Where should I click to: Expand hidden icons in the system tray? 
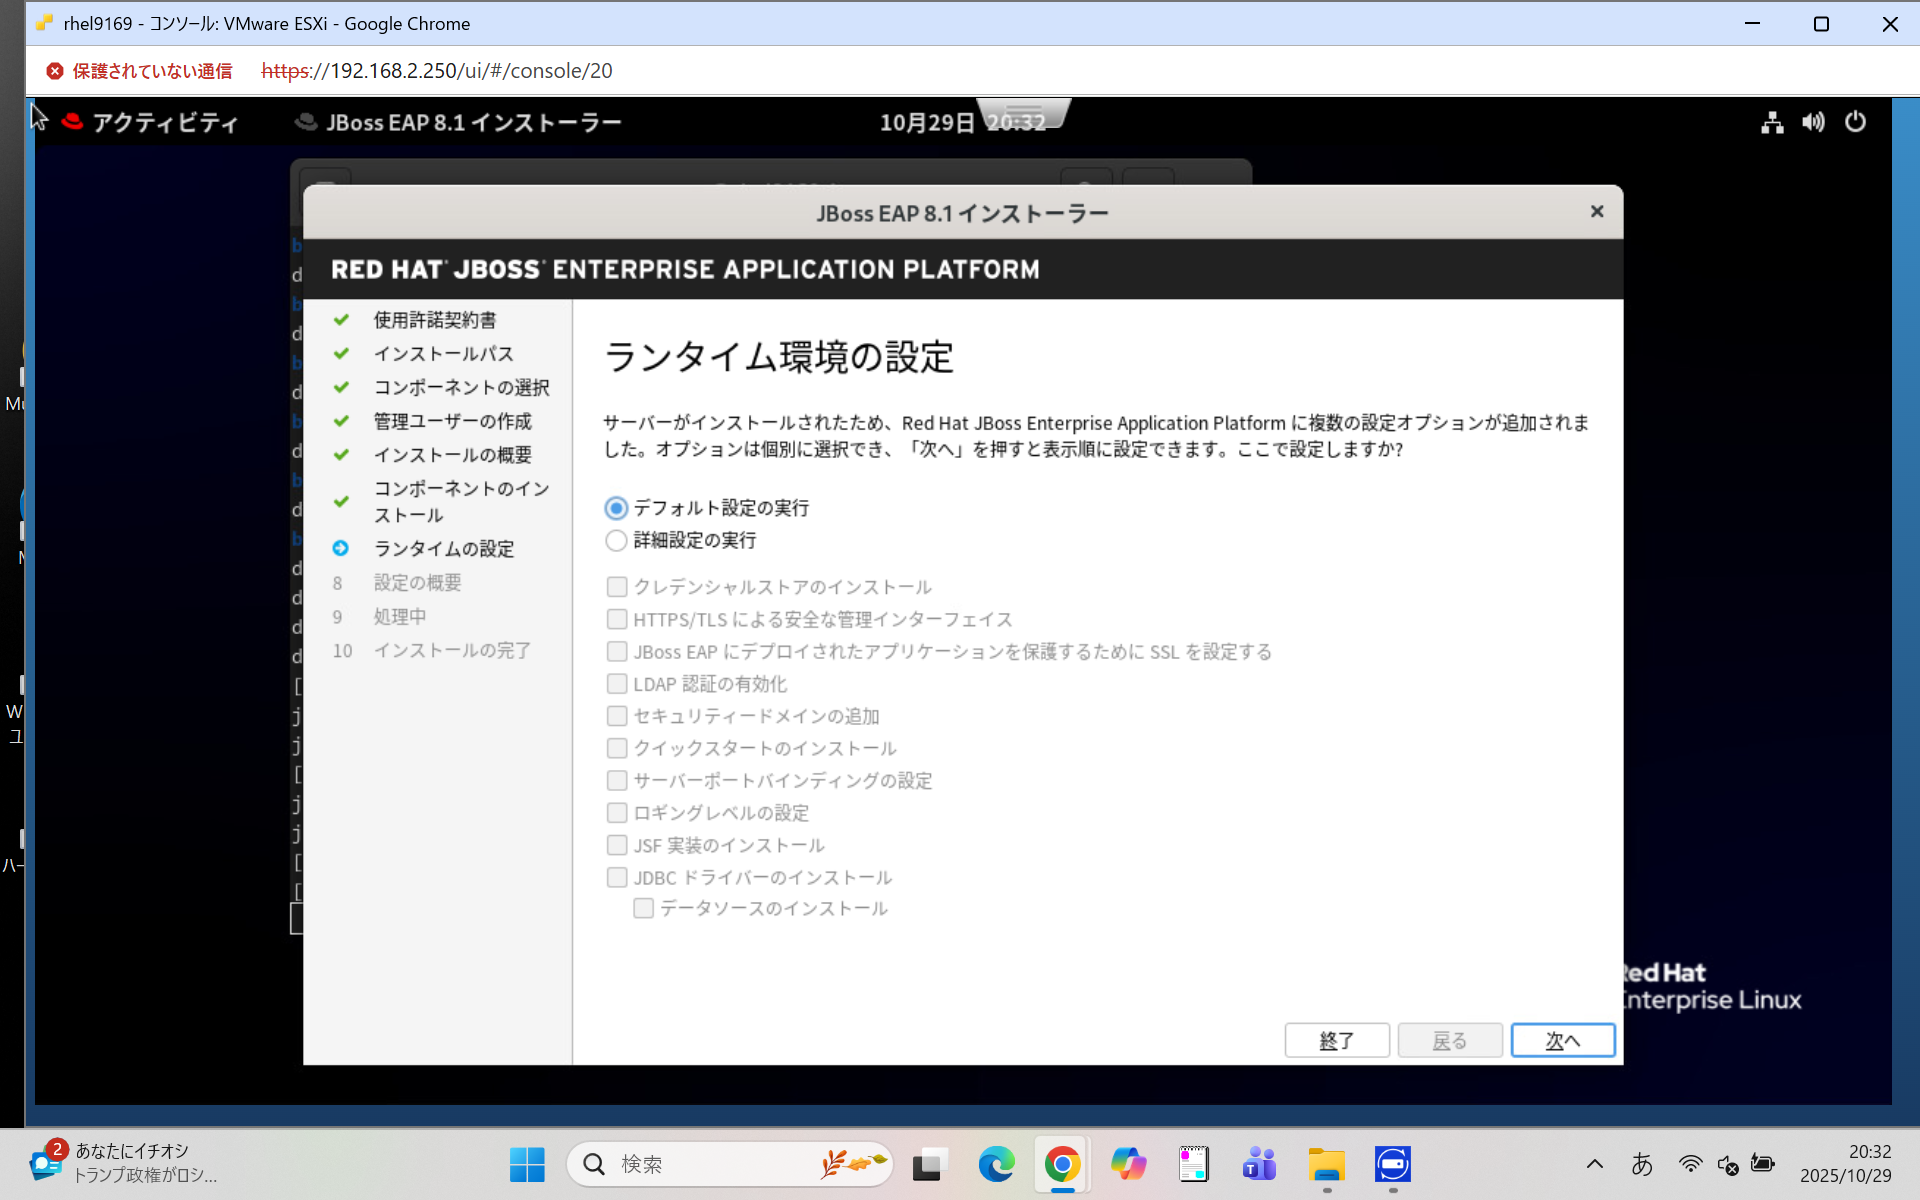point(1595,1164)
